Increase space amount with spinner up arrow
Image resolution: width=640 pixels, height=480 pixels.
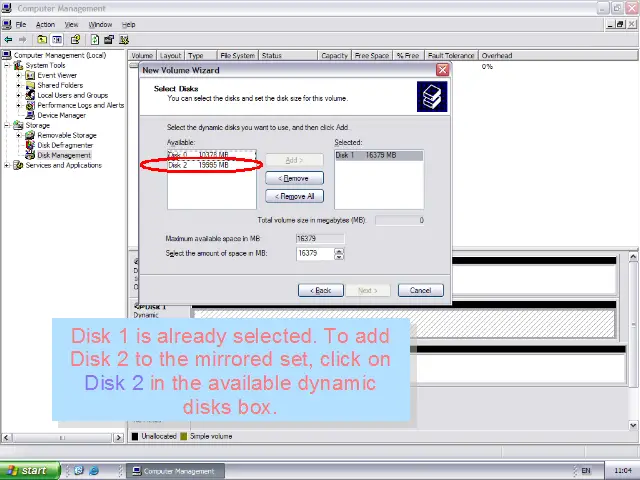pos(339,251)
